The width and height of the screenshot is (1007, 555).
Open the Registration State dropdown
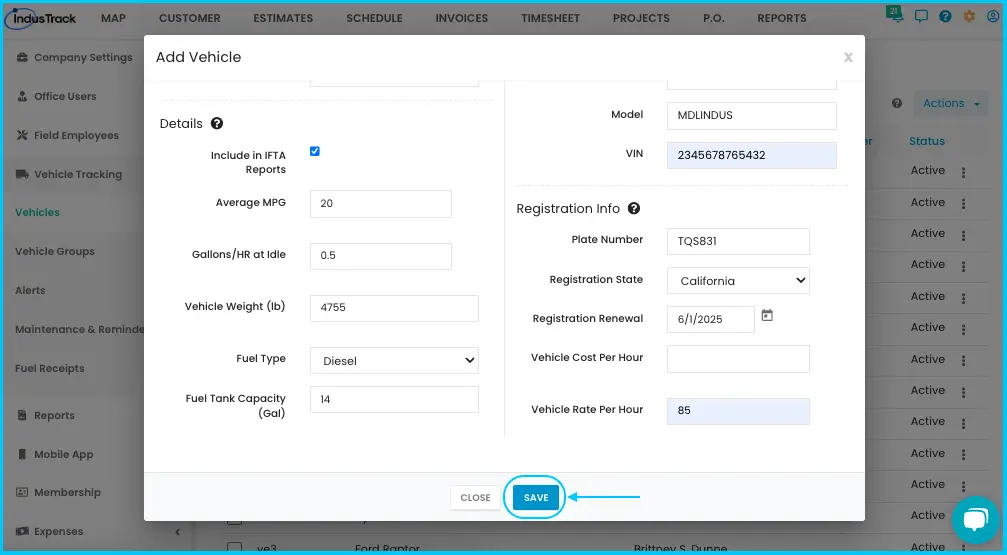coord(738,281)
